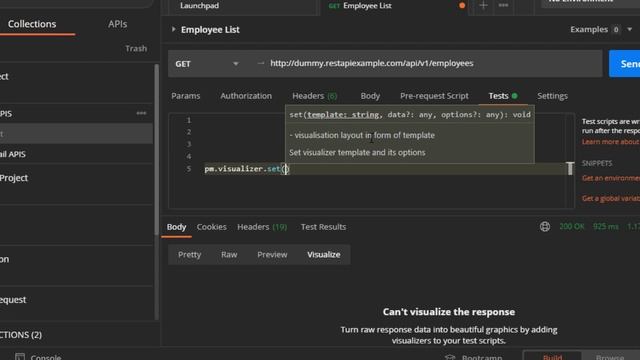640x360 pixels.
Task: Select the PIS collection row
Action: 76,113
